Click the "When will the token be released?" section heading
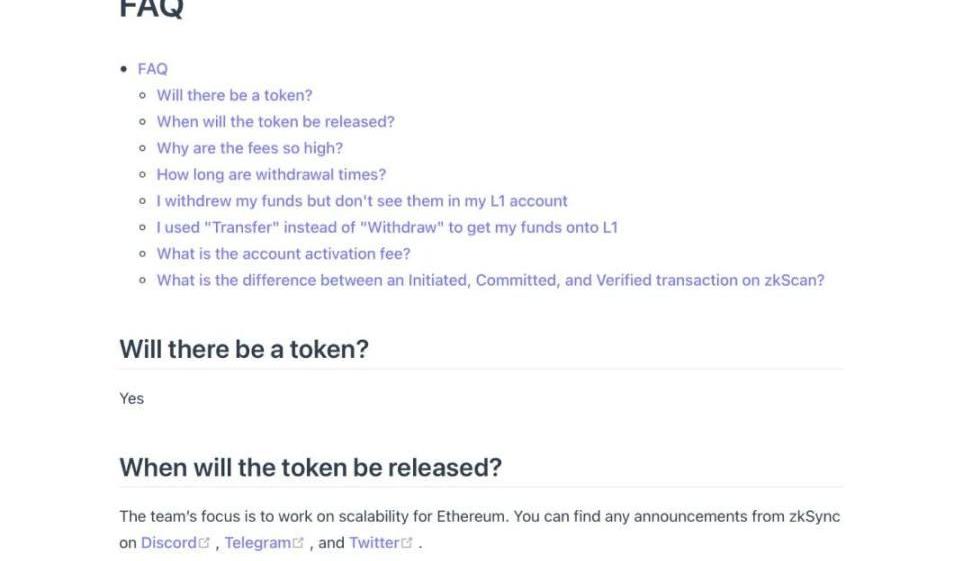 (x=310, y=467)
